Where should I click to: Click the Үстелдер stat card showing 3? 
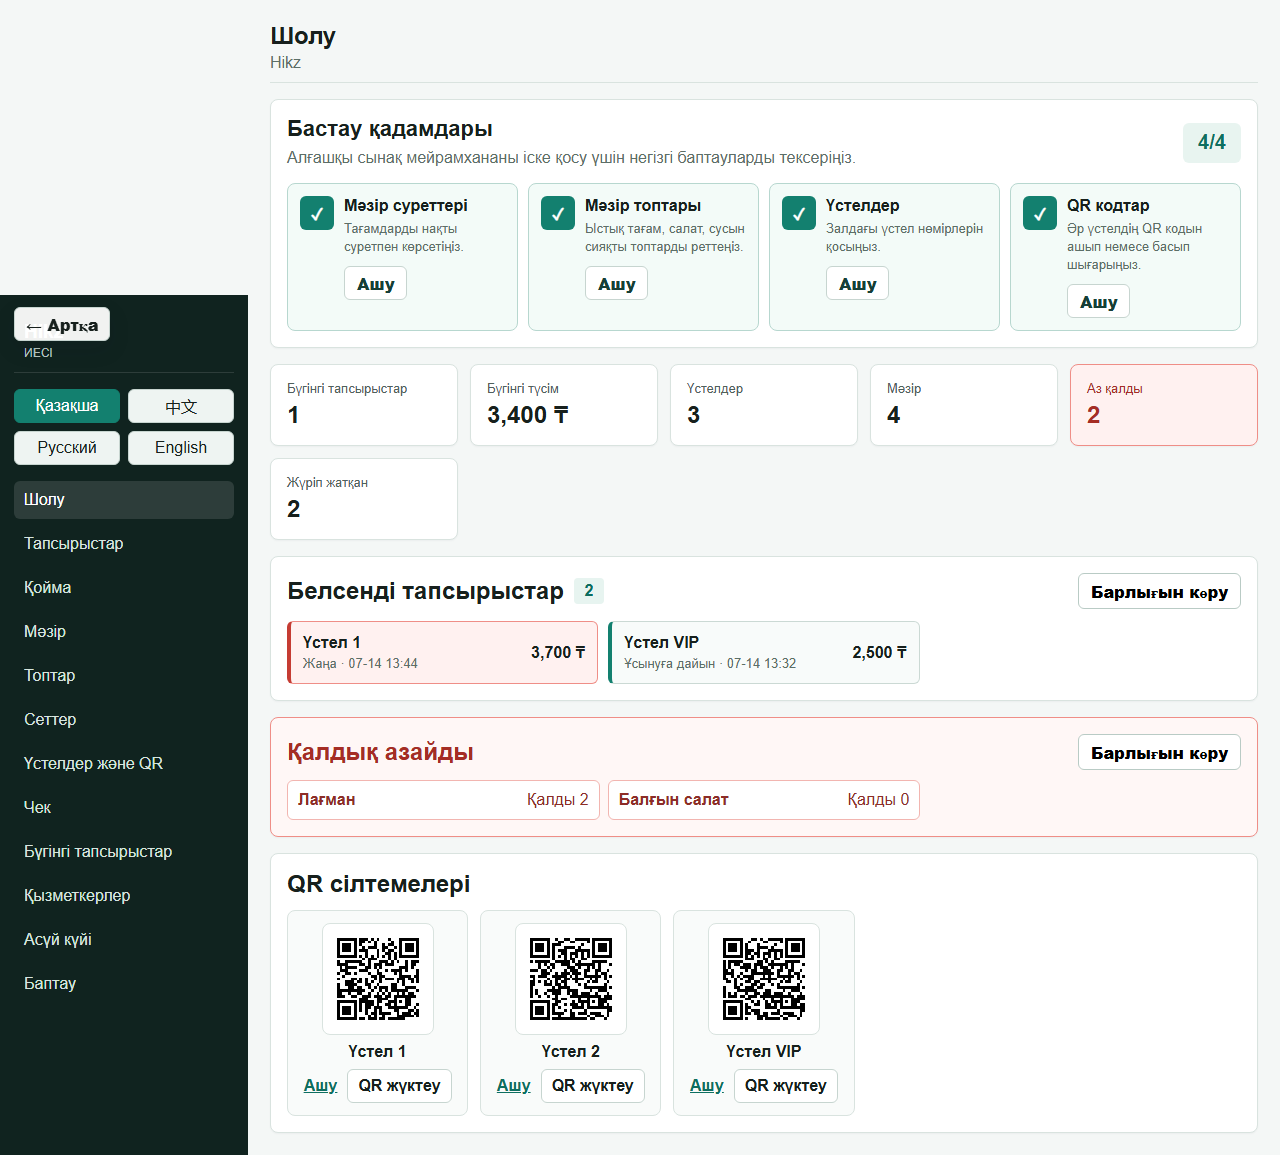(x=764, y=405)
